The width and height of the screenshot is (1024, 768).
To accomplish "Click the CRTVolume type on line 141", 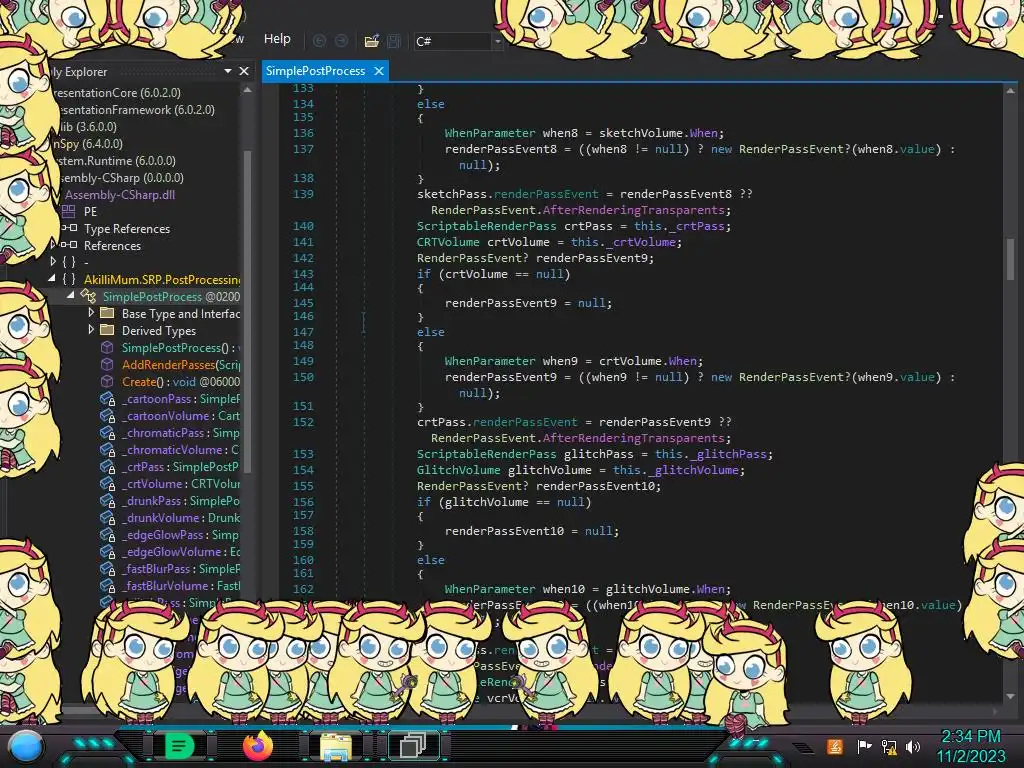I will [448, 242].
